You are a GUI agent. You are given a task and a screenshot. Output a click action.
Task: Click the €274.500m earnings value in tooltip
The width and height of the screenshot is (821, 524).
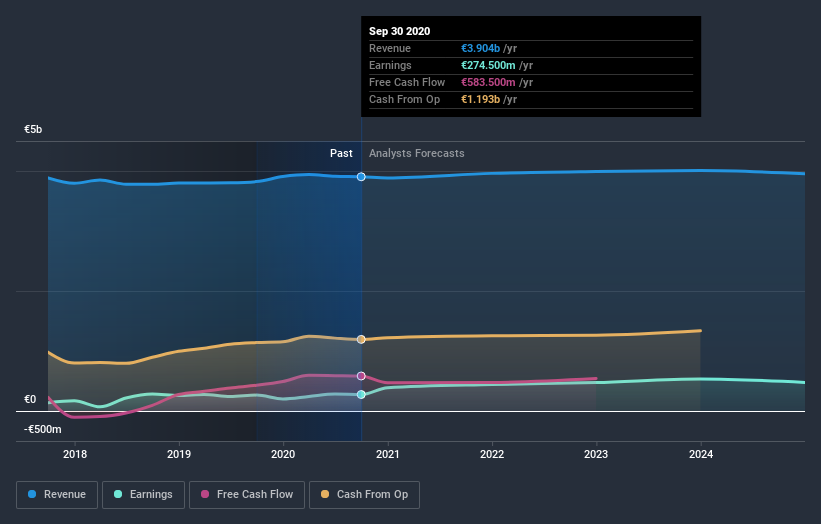(488, 65)
